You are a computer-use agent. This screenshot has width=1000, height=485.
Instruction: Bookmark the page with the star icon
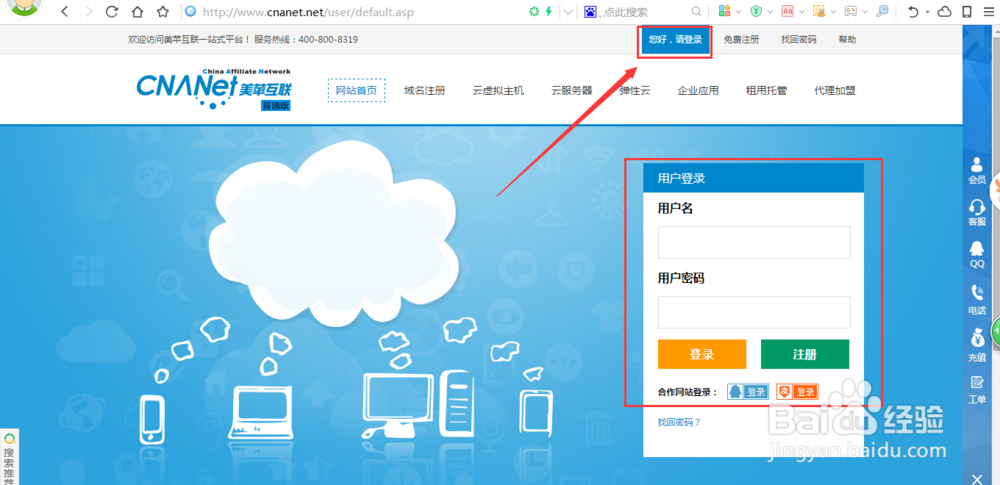[x=163, y=11]
